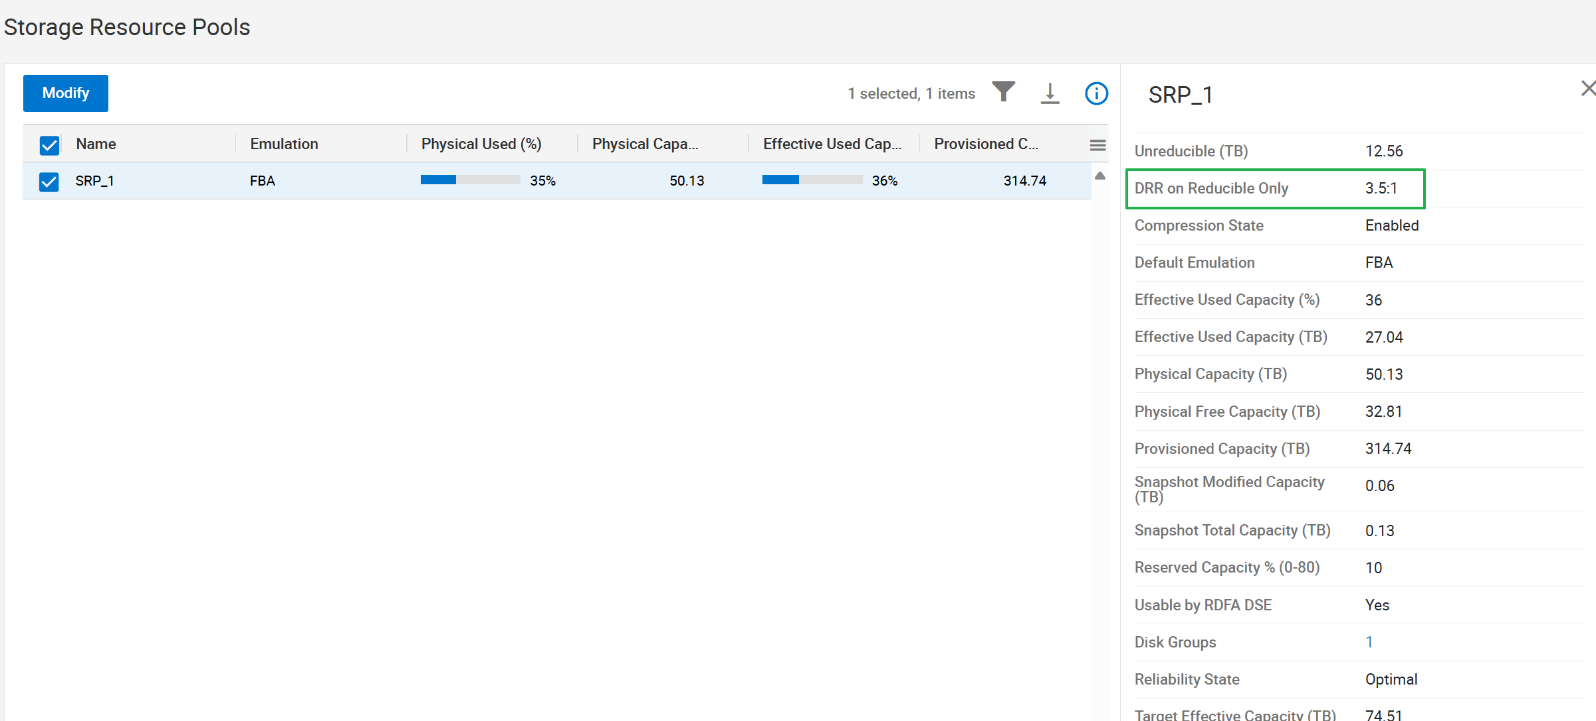Screen dimensions: 1596x721
Task: Sort by the Name column header
Action: pos(96,144)
